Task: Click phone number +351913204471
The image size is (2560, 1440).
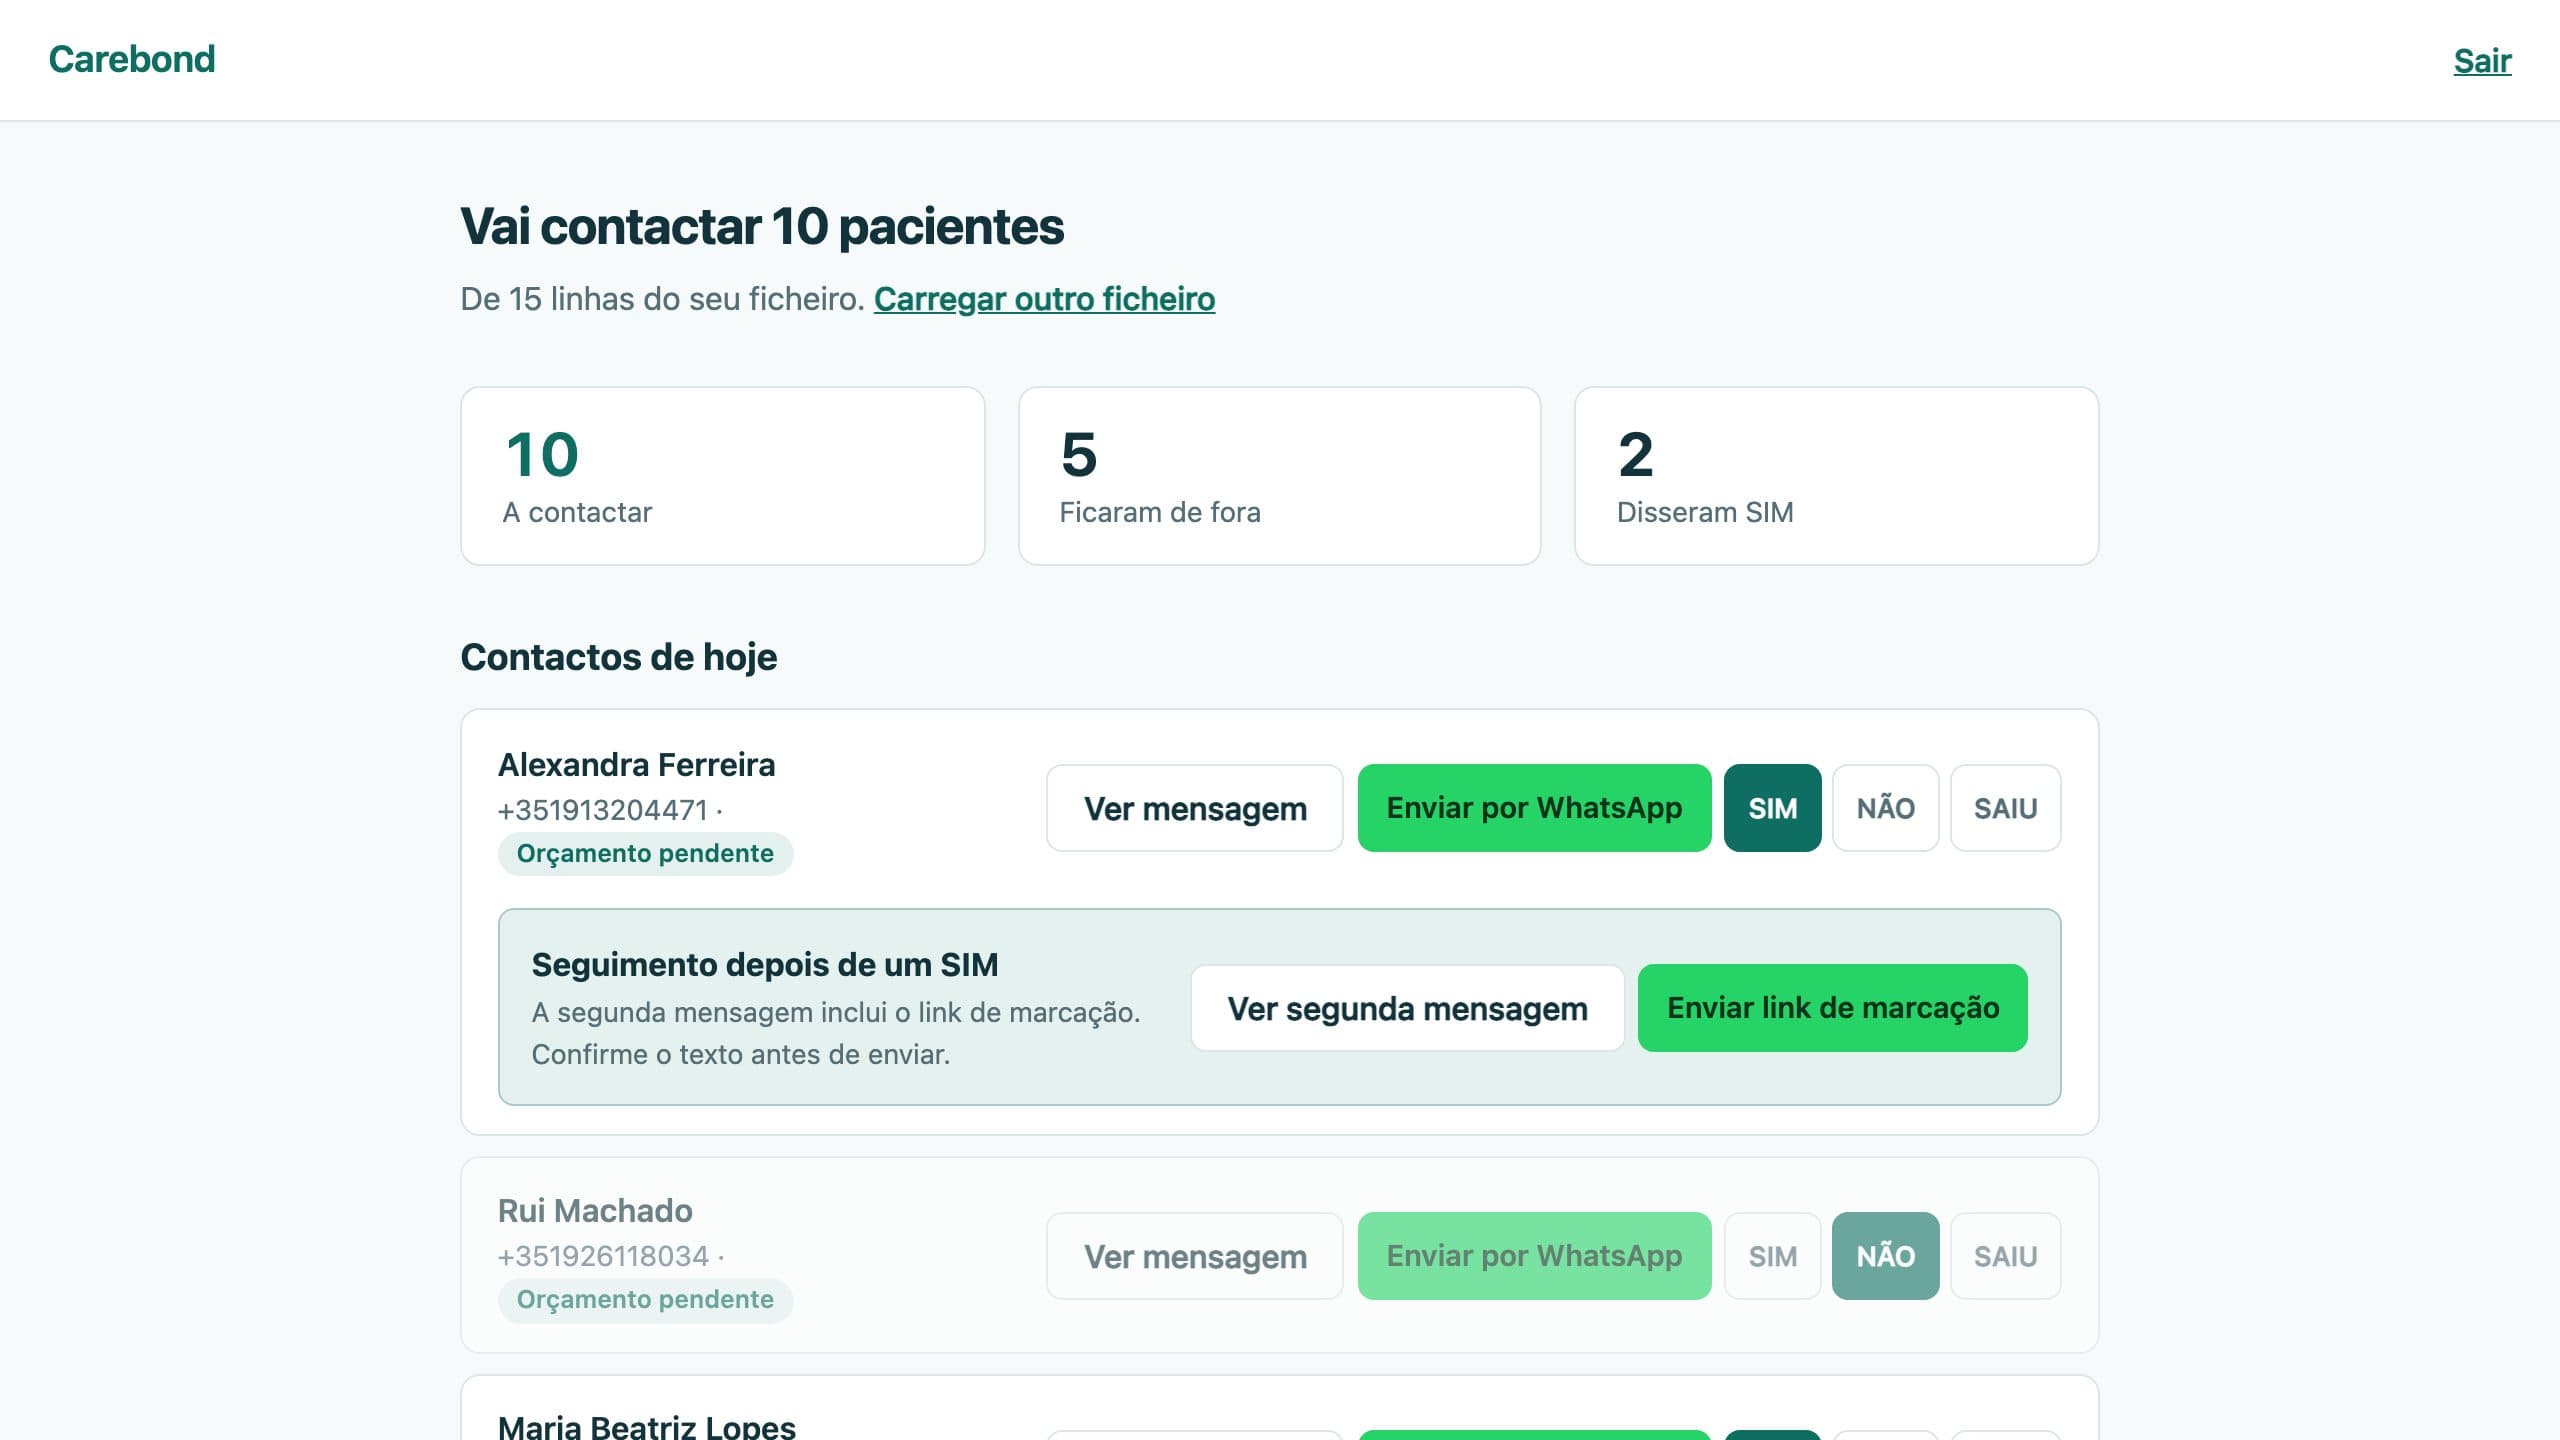Action: point(602,810)
